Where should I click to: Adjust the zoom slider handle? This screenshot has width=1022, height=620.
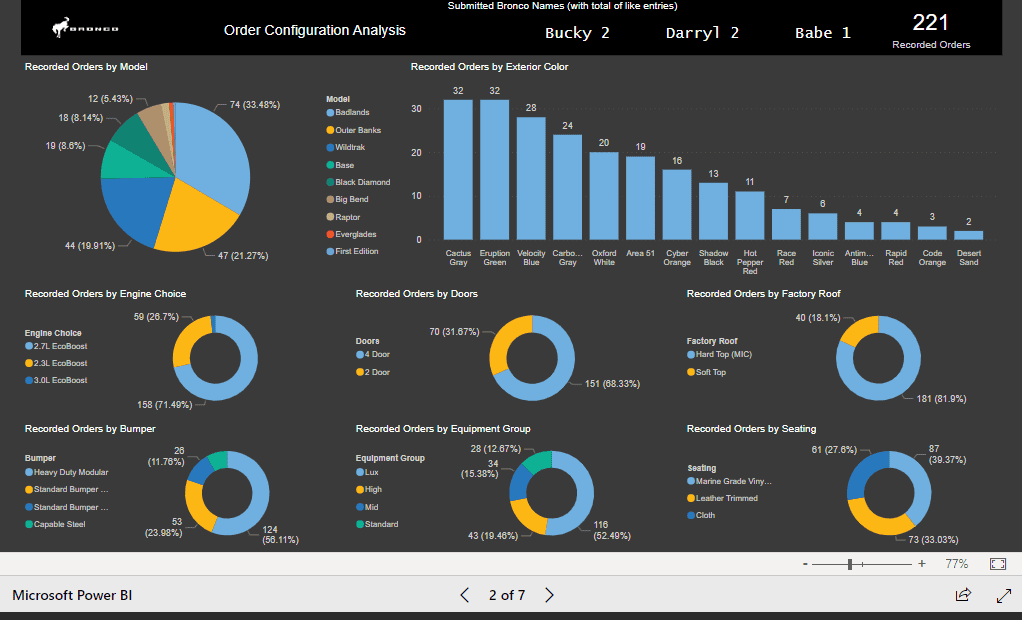click(x=850, y=564)
